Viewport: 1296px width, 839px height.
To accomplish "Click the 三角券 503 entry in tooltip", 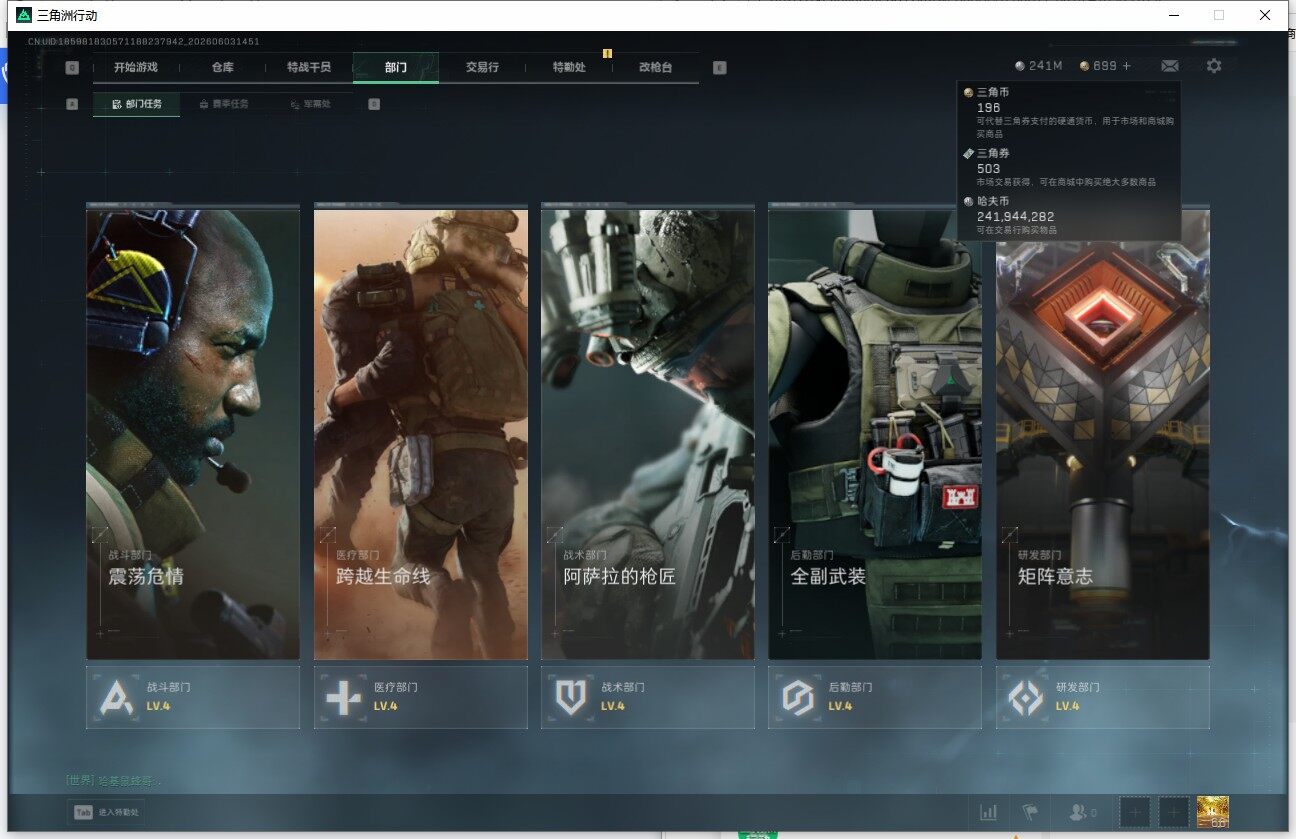I will [x=1068, y=167].
